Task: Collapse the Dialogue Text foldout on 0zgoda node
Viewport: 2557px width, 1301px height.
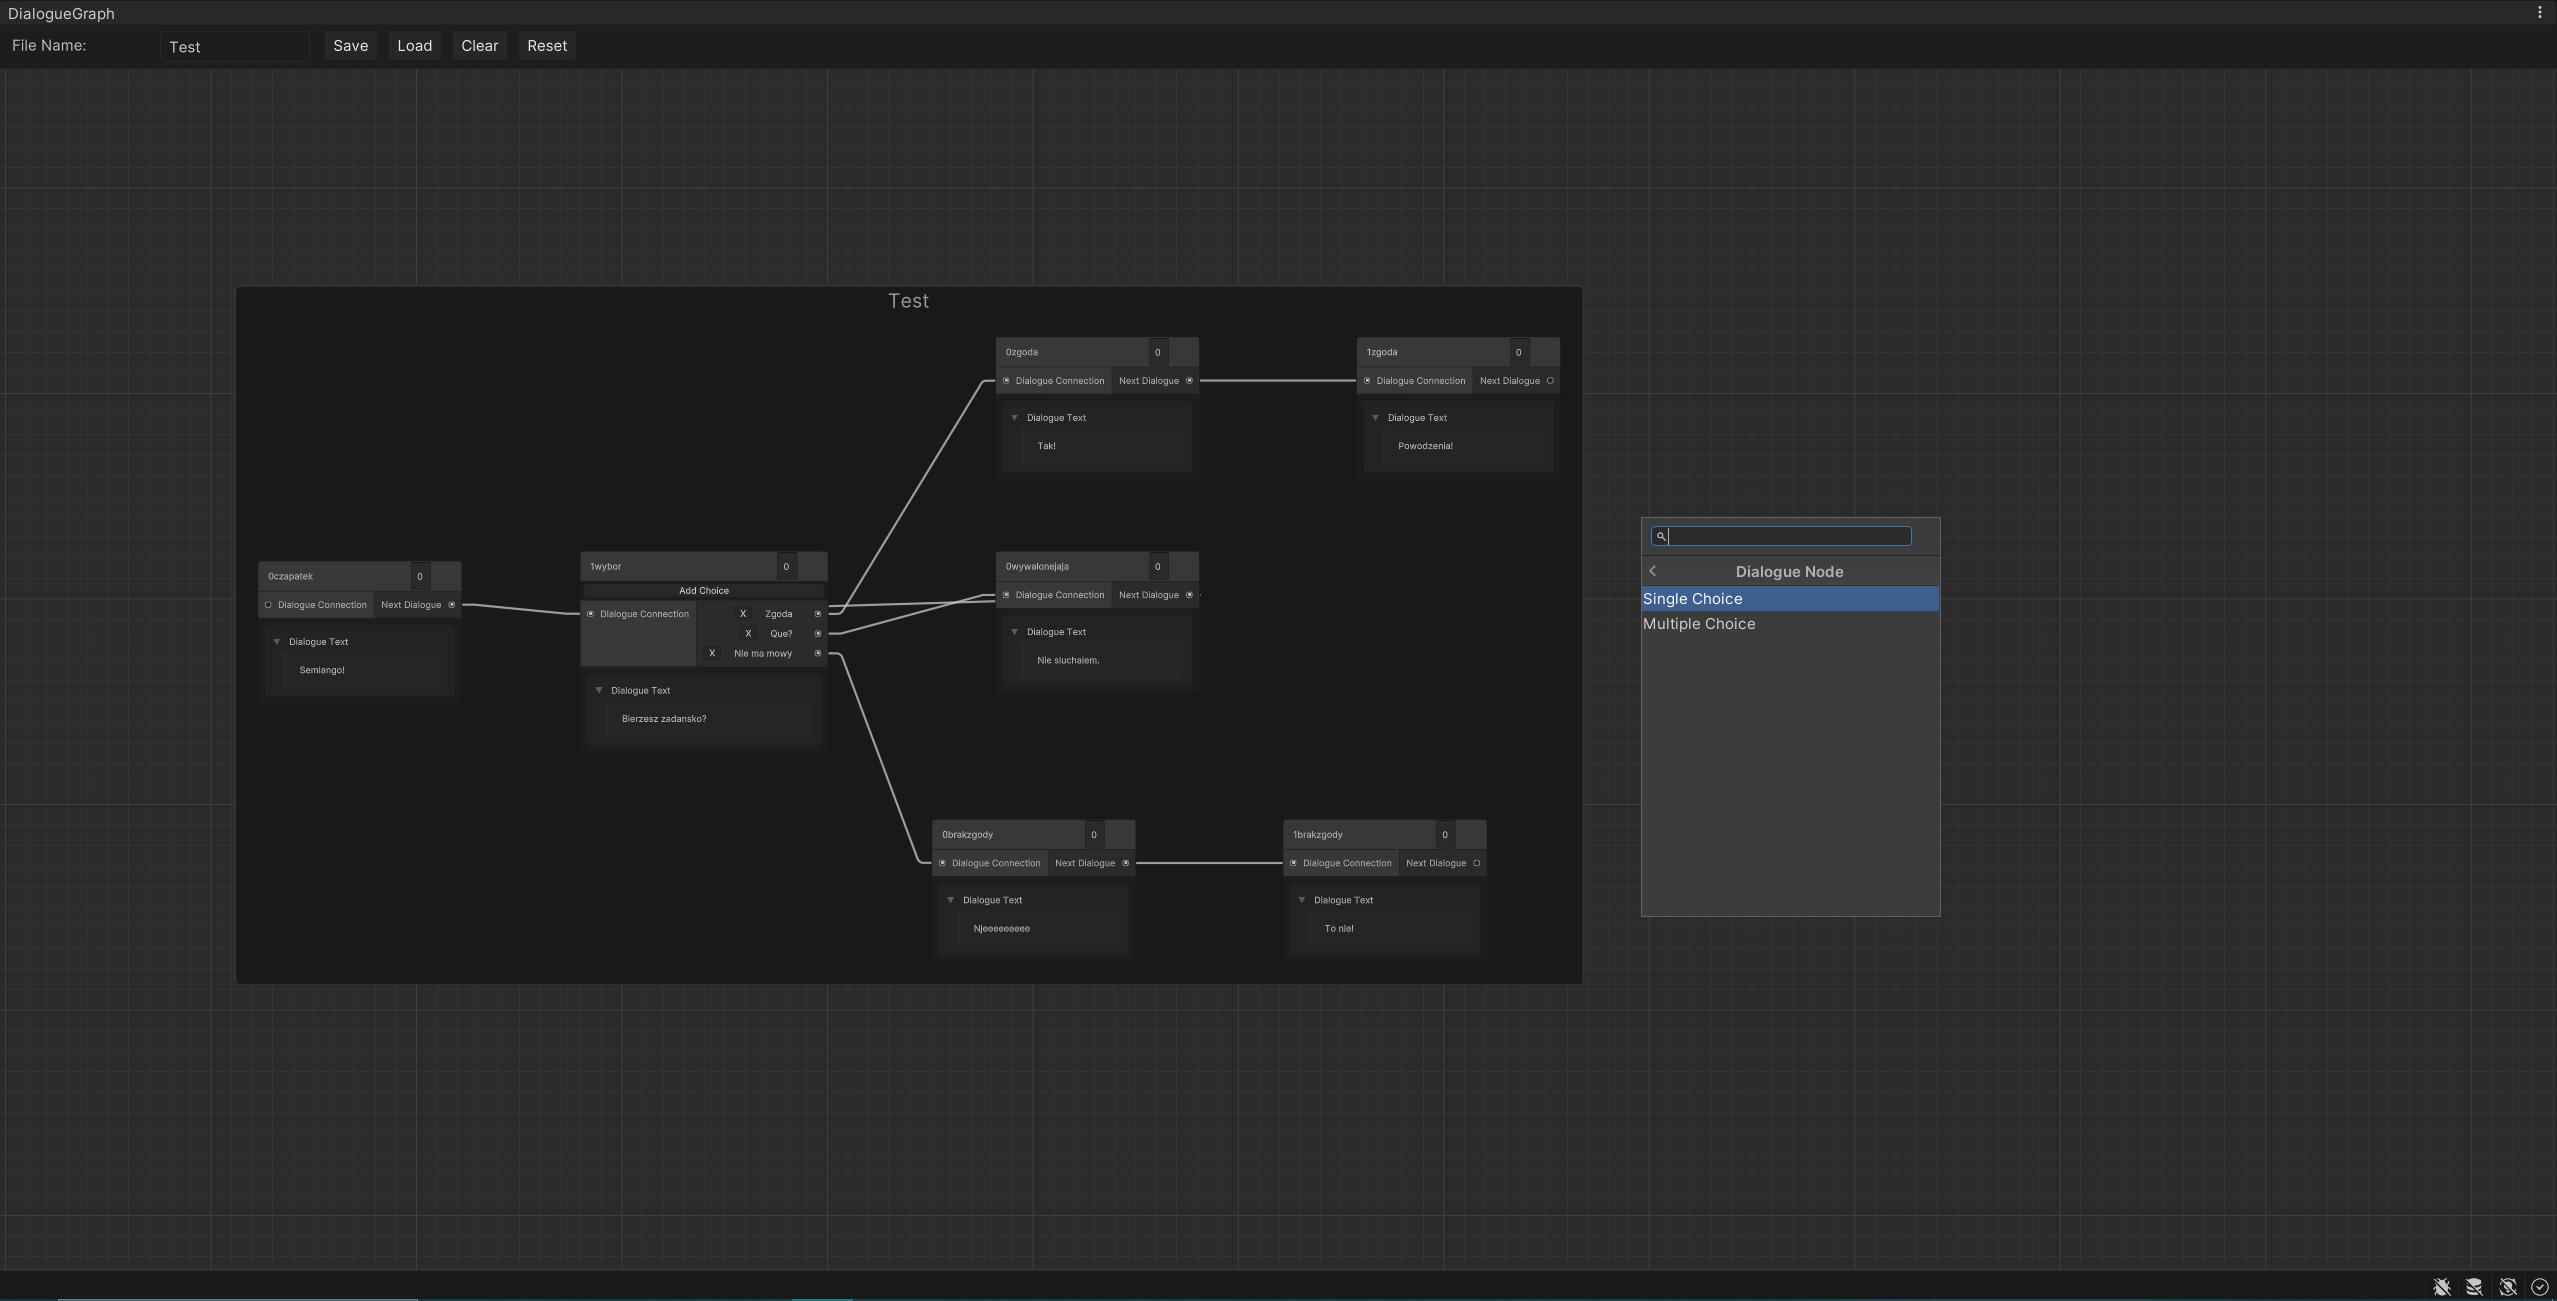Action: point(1015,417)
